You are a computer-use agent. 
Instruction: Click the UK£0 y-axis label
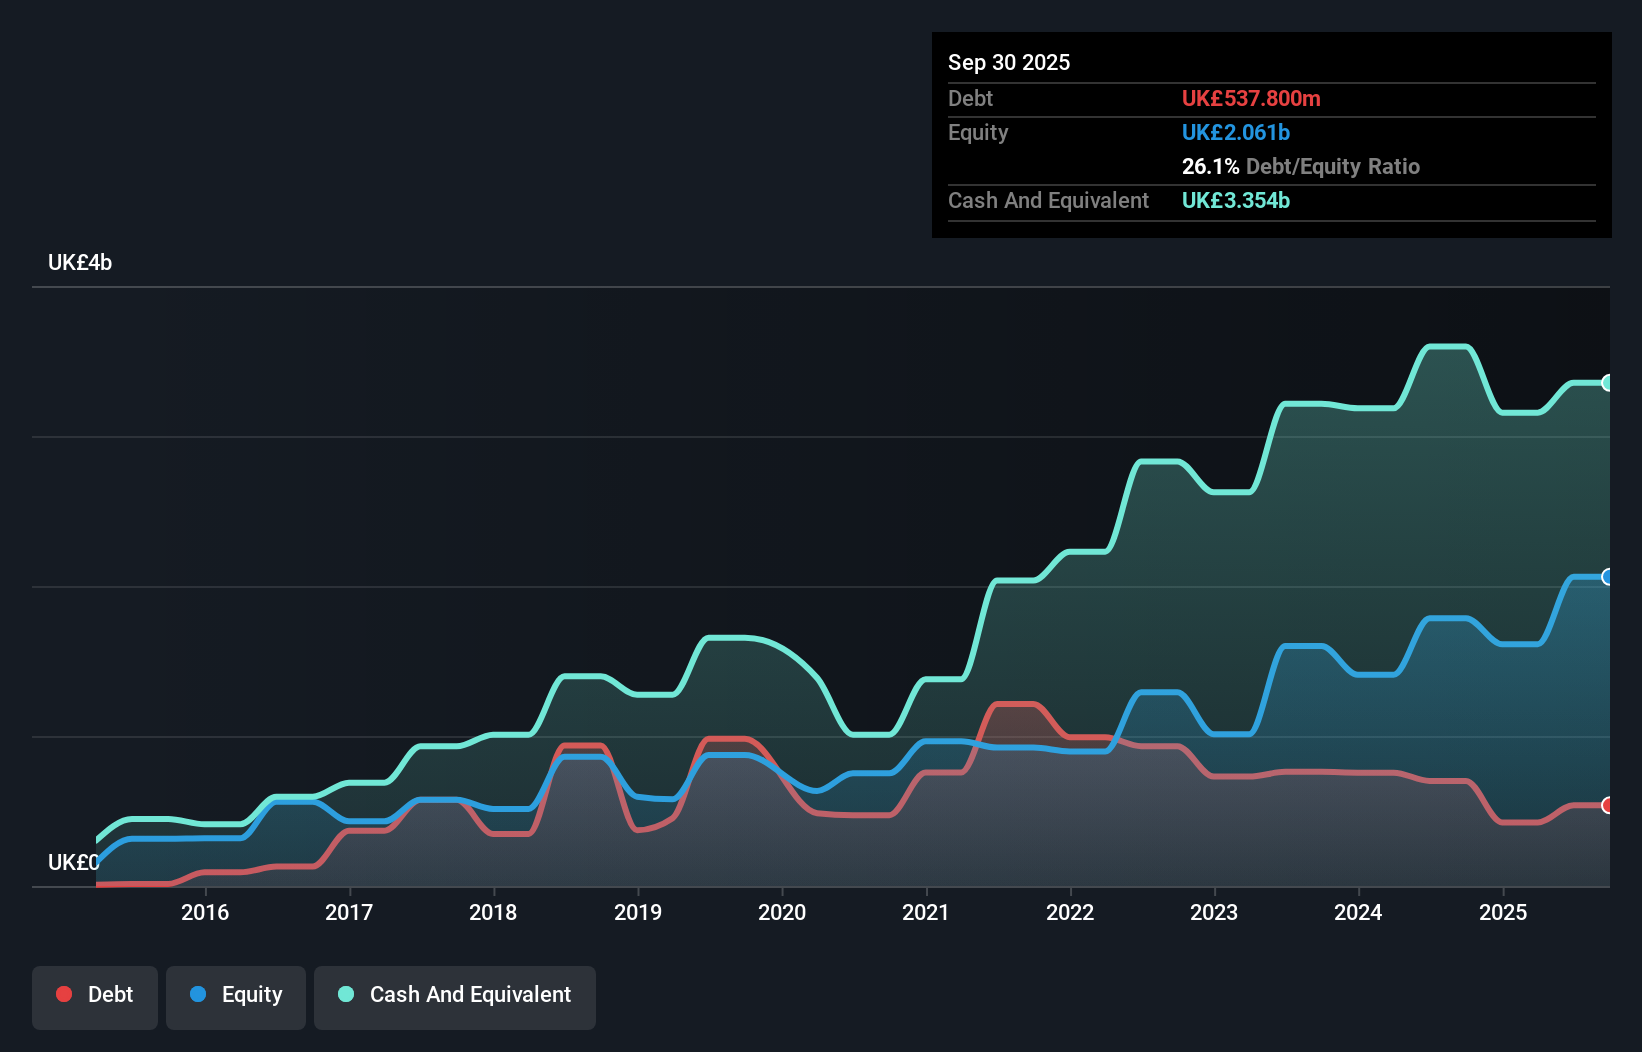pyautogui.click(x=74, y=862)
